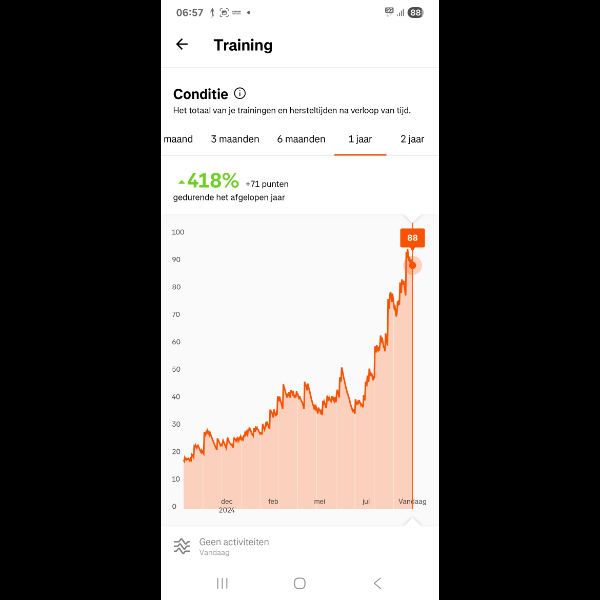This screenshot has width=600, height=600.
Task: Tap the chart at the feb label
Action: (x=273, y=500)
